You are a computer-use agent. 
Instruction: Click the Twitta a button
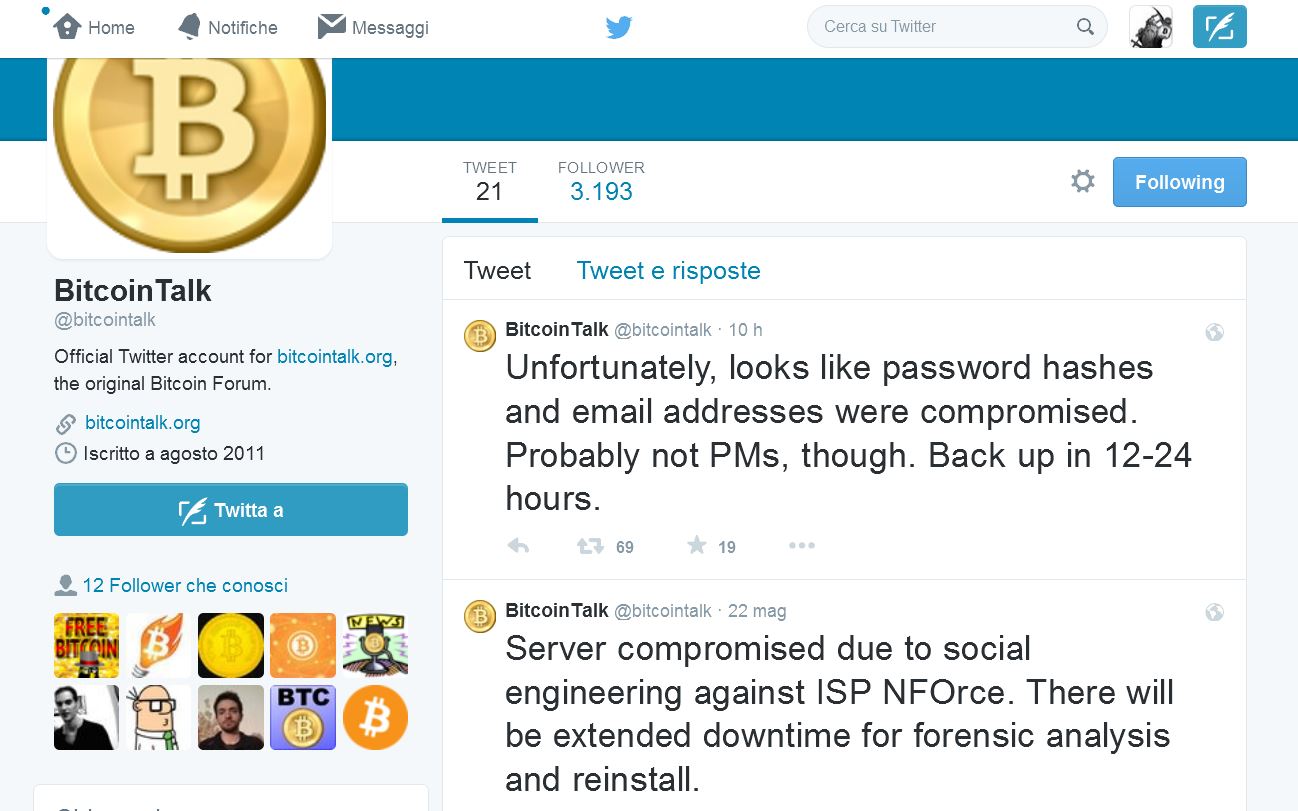[231, 510]
